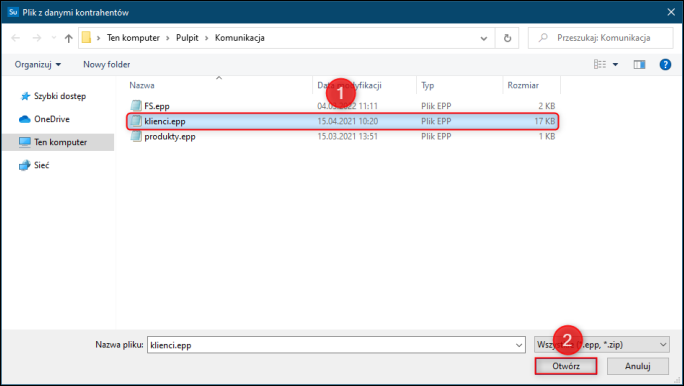Select Sieć in the navigation pane
Screen dimensions: 684x386
click(41, 165)
